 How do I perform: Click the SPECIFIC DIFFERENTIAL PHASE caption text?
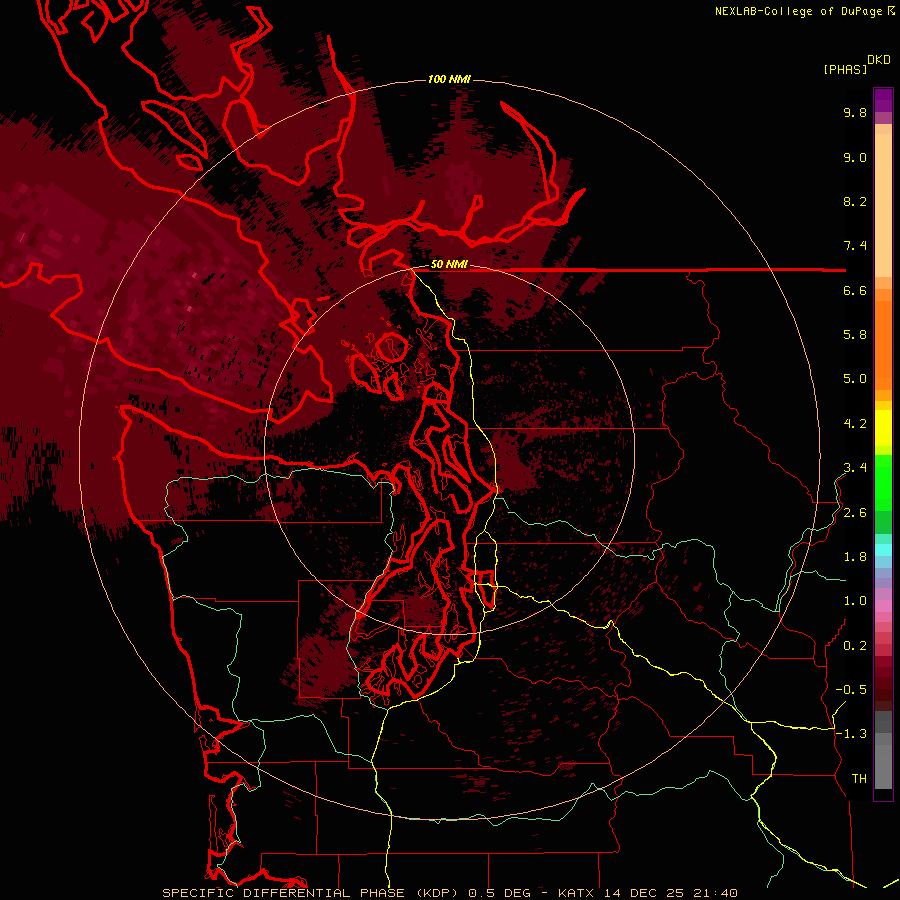tap(283, 893)
